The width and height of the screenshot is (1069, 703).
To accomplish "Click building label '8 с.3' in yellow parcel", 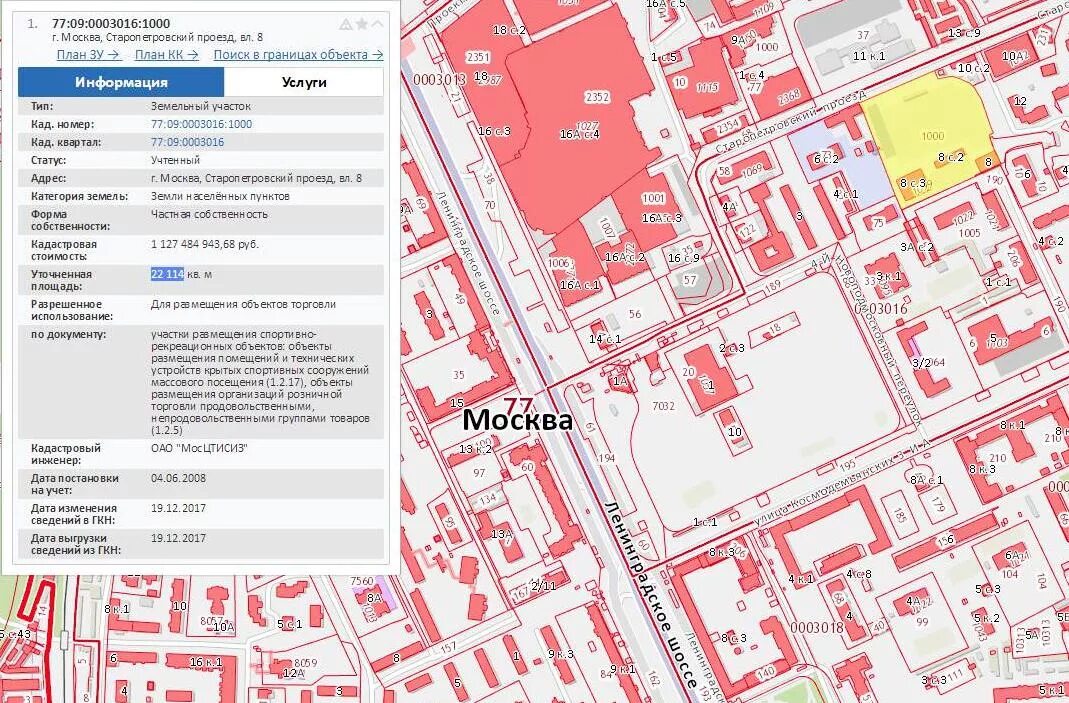I will coord(913,183).
